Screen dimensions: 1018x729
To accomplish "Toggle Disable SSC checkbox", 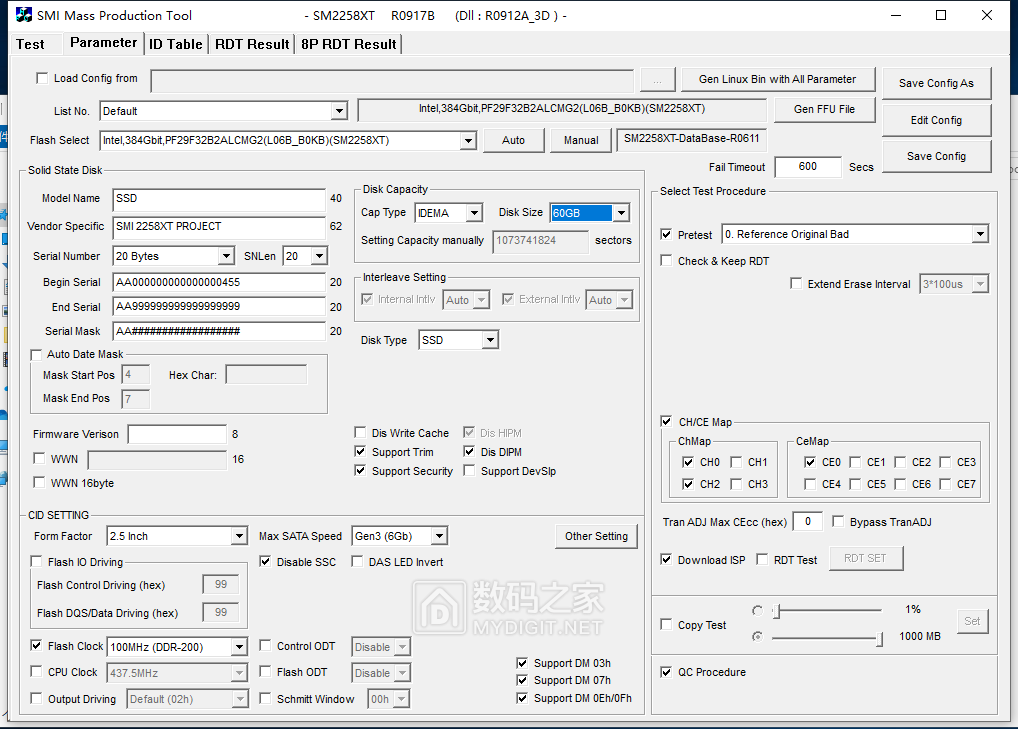I will coord(265,562).
